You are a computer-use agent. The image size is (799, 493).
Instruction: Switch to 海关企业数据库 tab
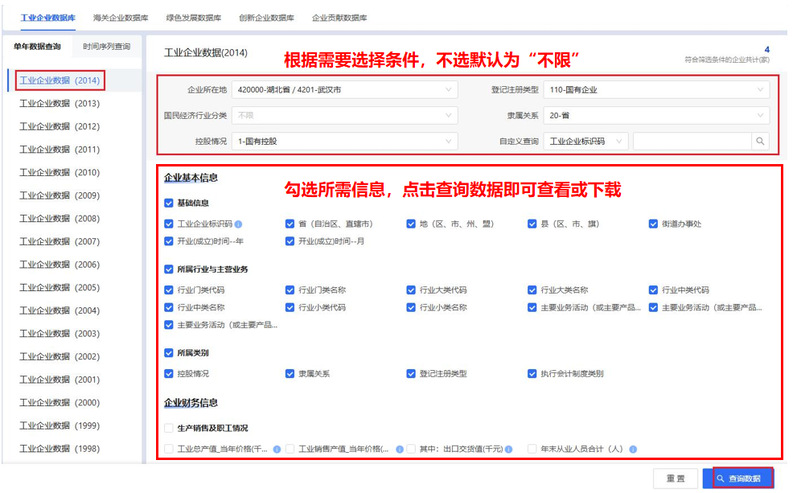click(120, 18)
